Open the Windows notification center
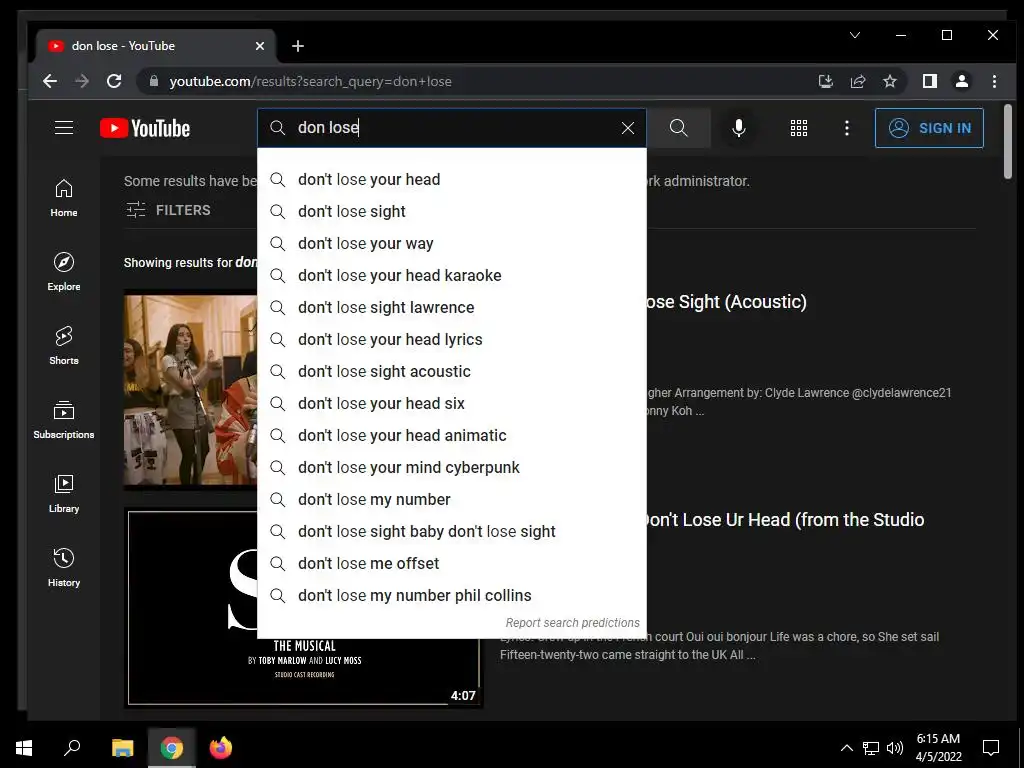Viewport: 1024px width, 768px height. coord(991,748)
